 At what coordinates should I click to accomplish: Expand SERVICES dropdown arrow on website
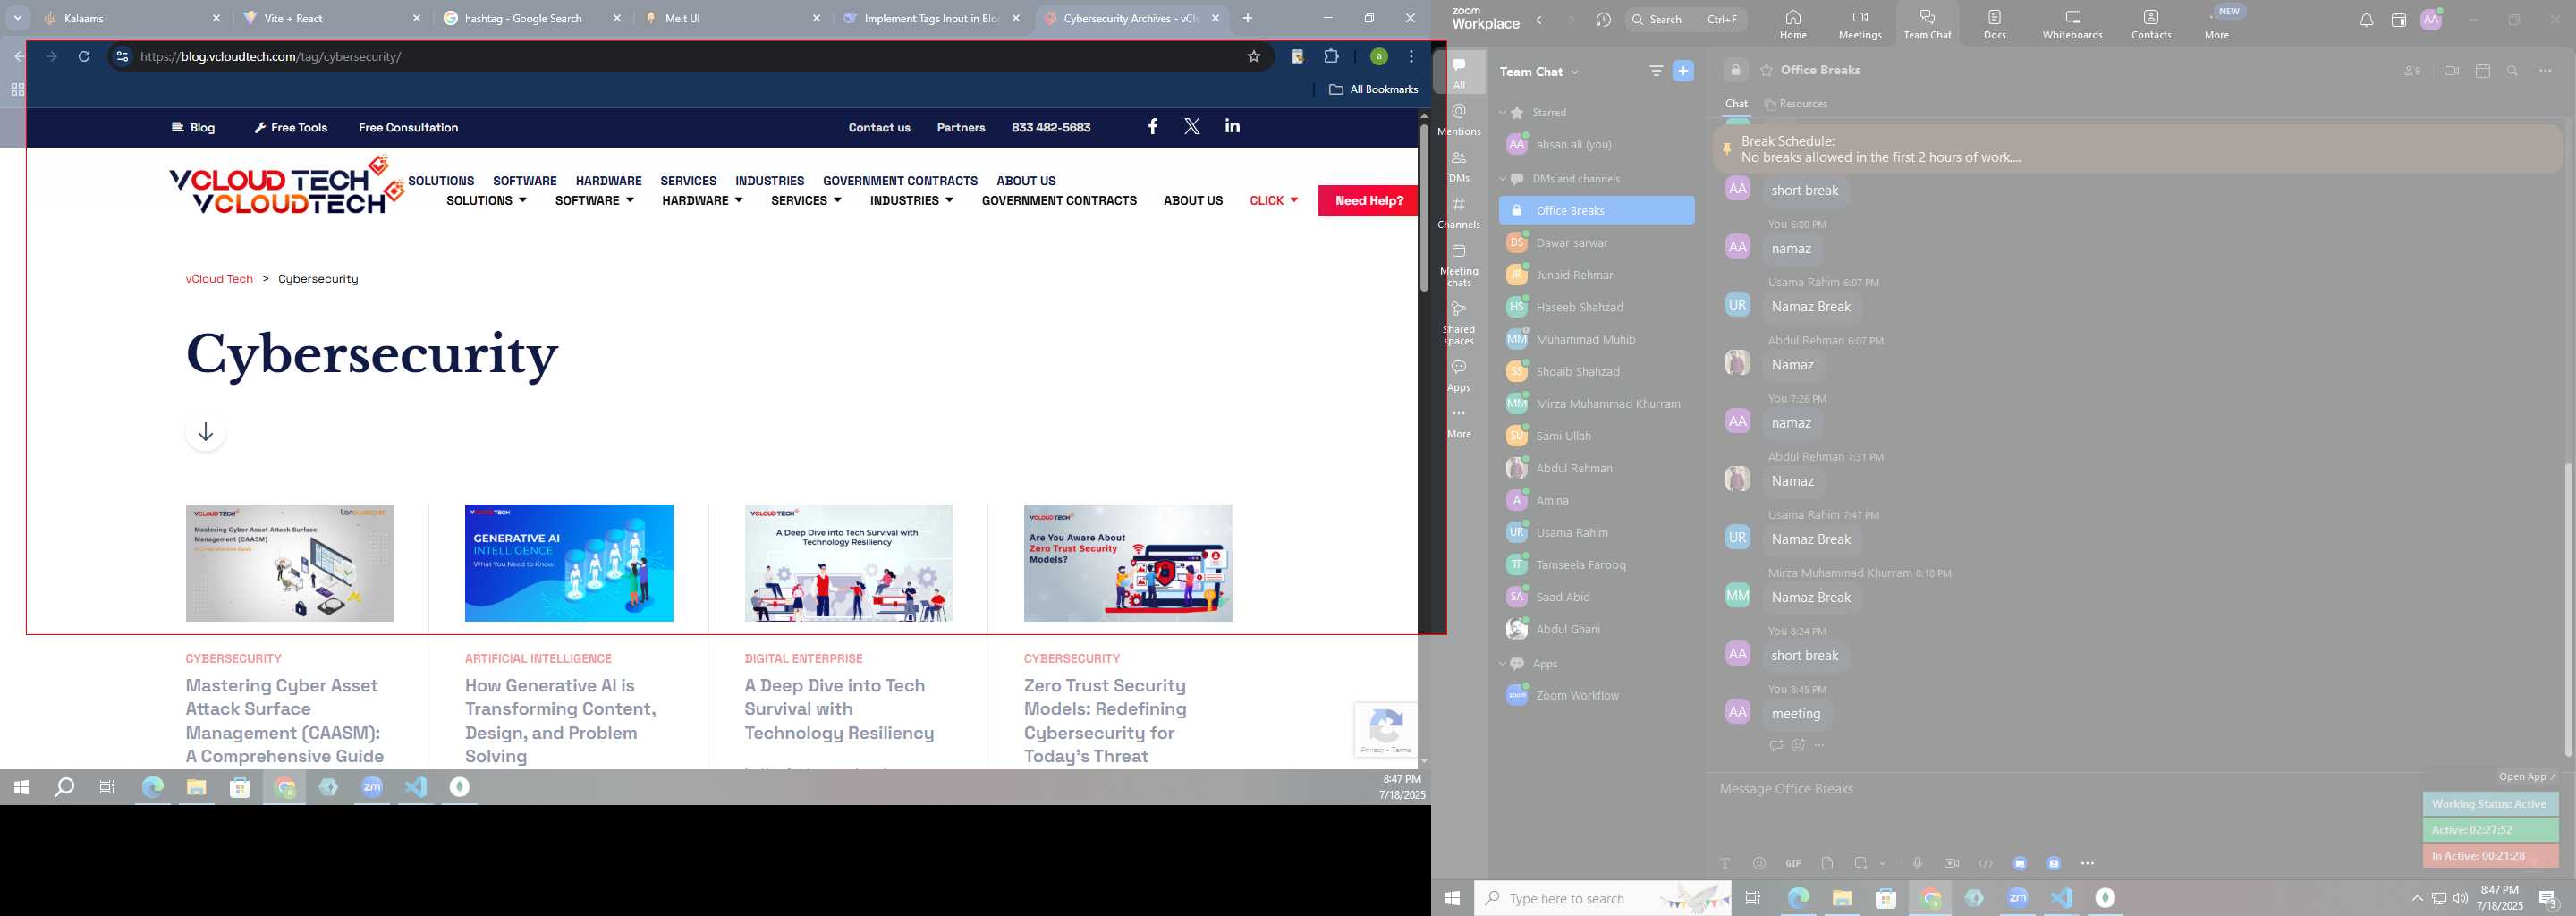click(837, 200)
